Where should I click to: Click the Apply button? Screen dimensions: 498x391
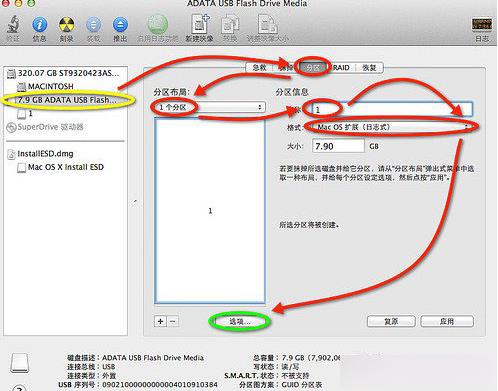coord(447,321)
